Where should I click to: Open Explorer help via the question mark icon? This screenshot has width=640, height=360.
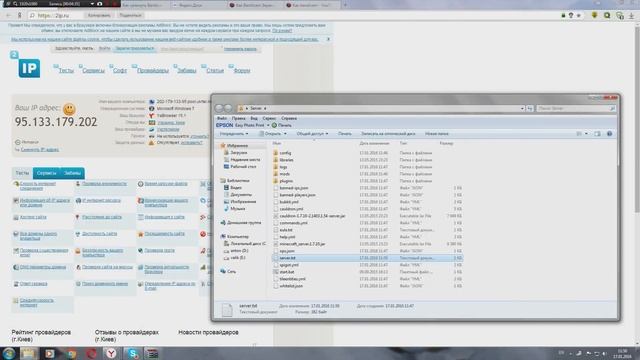click(x=609, y=134)
